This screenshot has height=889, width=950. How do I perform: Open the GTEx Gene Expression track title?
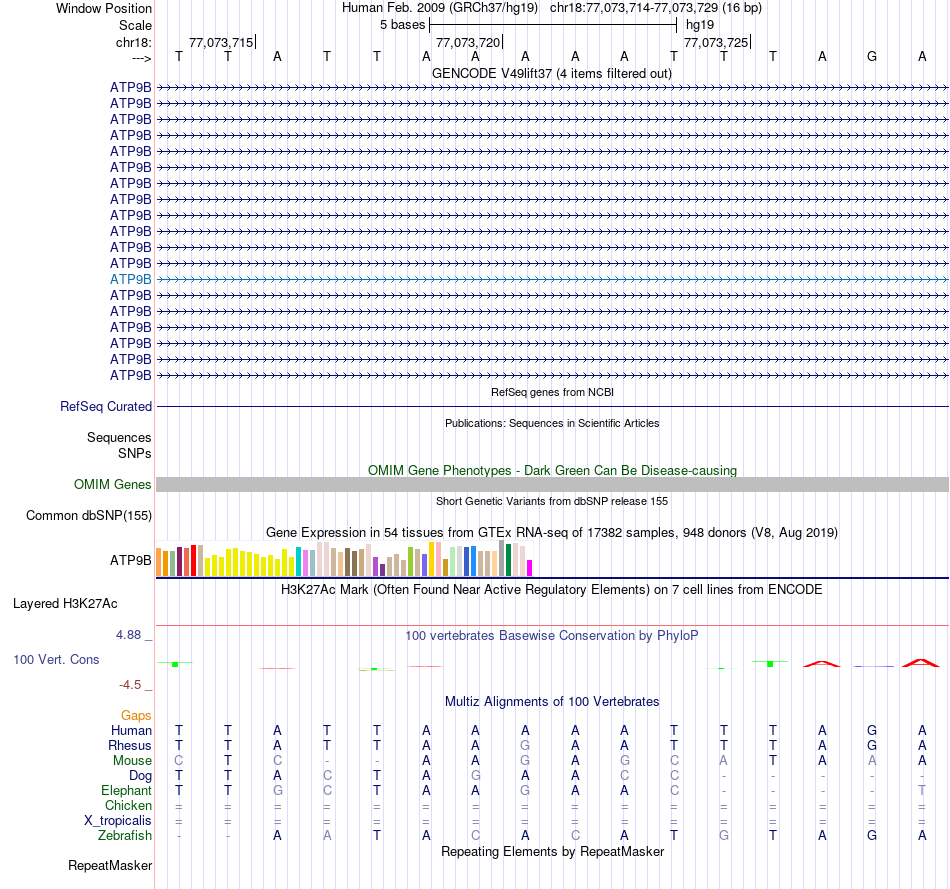(x=552, y=533)
